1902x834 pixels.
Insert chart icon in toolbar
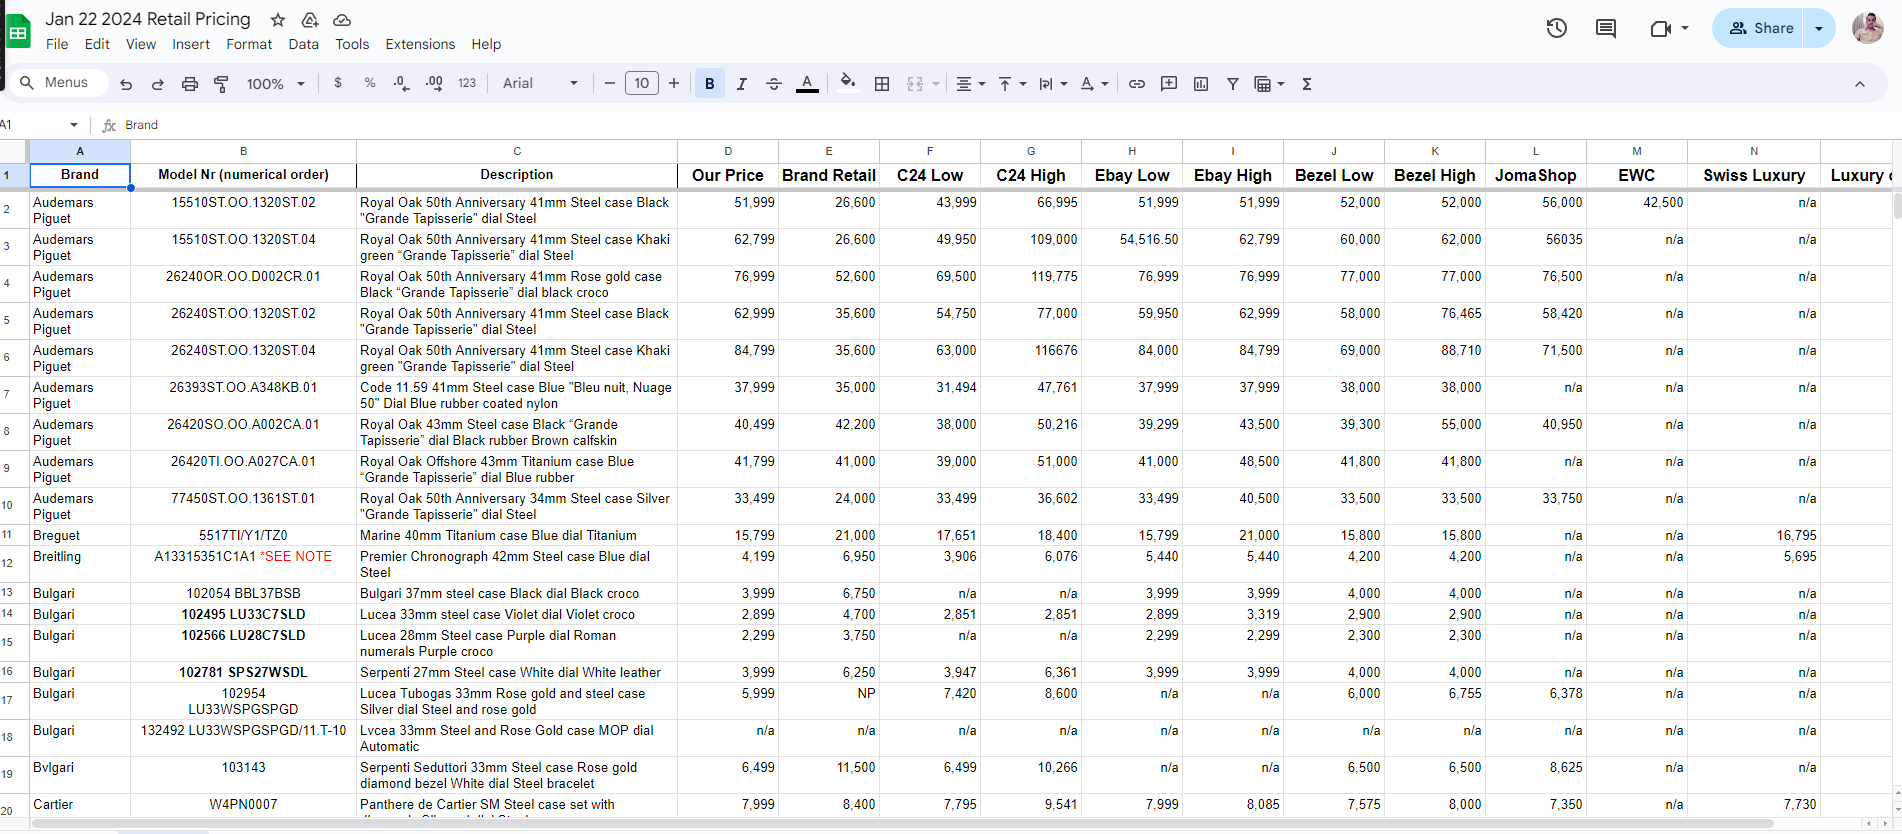(1201, 84)
